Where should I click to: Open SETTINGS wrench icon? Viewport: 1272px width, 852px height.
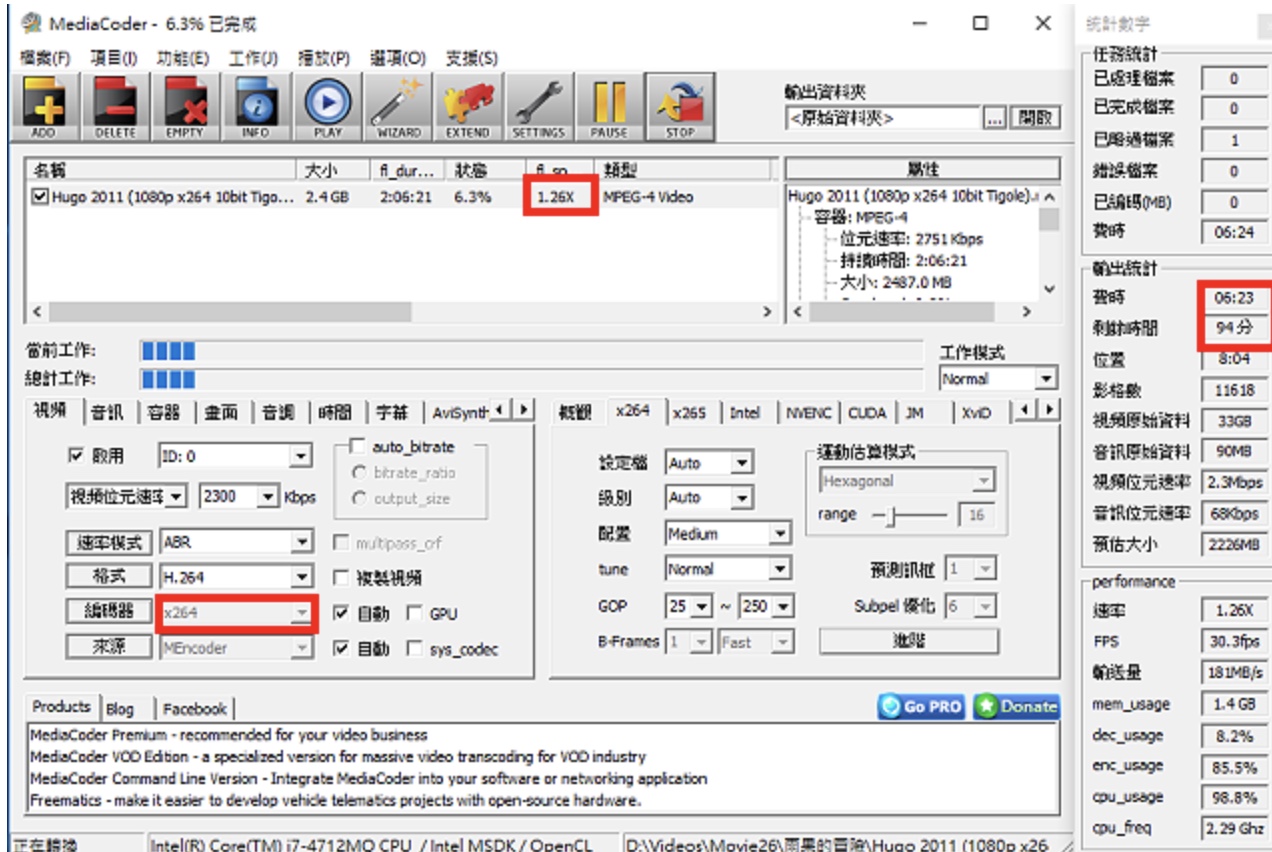click(539, 107)
